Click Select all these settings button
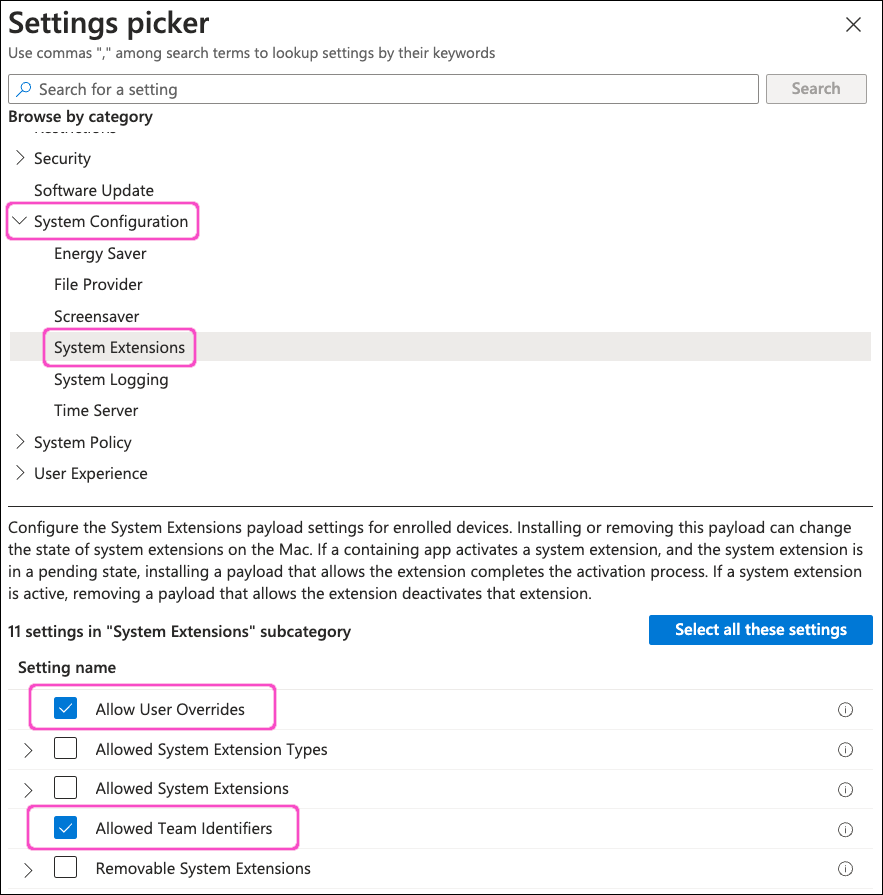The width and height of the screenshot is (883, 895). pyautogui.click(x=760, y=630)
